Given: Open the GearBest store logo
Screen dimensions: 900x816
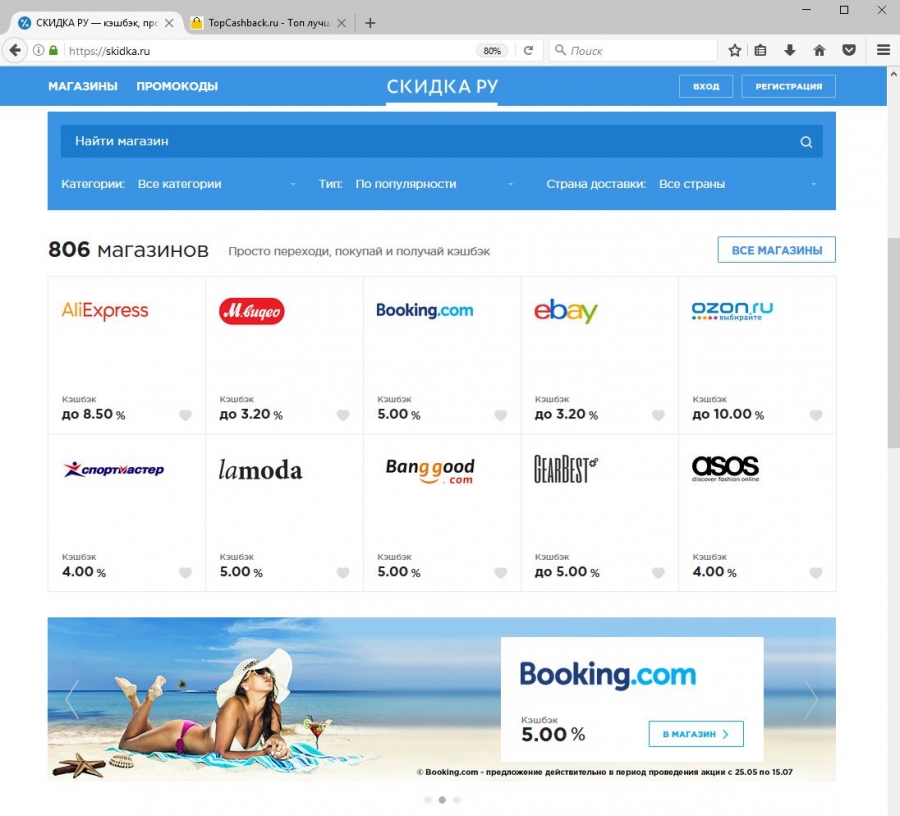Looking at the screenshot, I should 566,469.
